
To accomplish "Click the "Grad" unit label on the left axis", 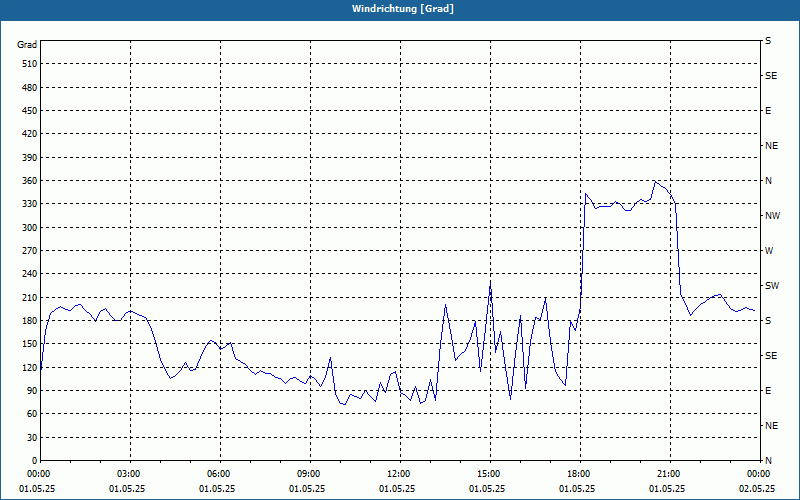I will tap(27, 45).
